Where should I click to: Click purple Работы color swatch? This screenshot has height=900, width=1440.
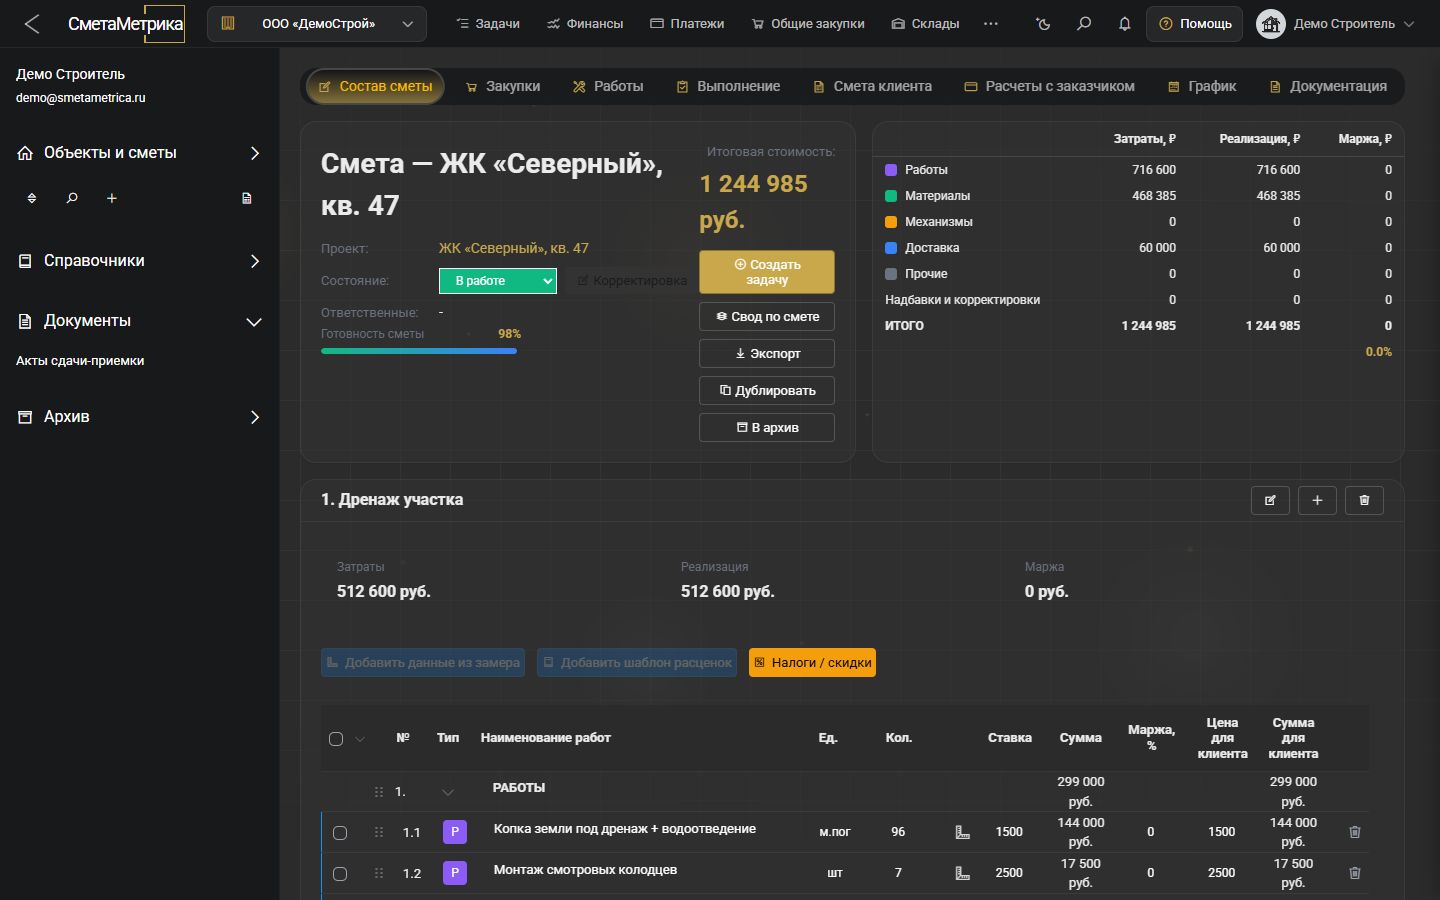[891, 170]
